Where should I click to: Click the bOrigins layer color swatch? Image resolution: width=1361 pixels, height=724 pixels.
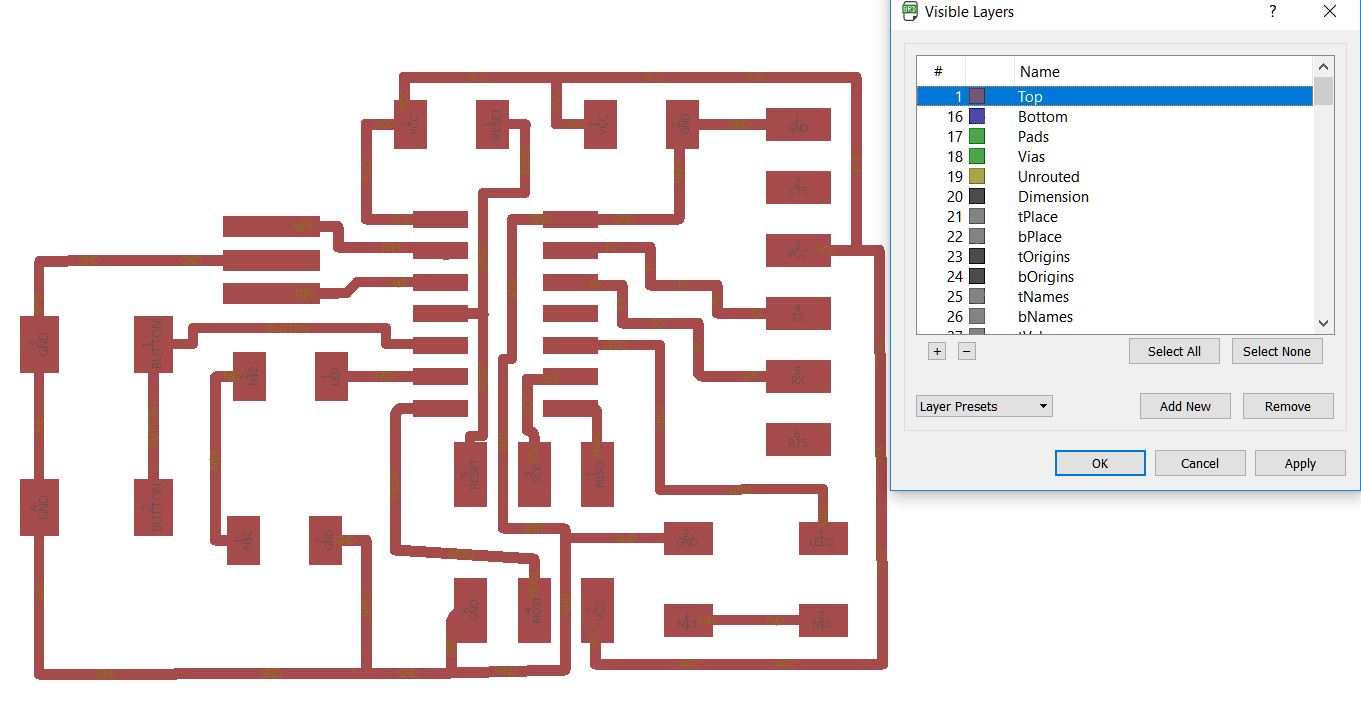977,276
